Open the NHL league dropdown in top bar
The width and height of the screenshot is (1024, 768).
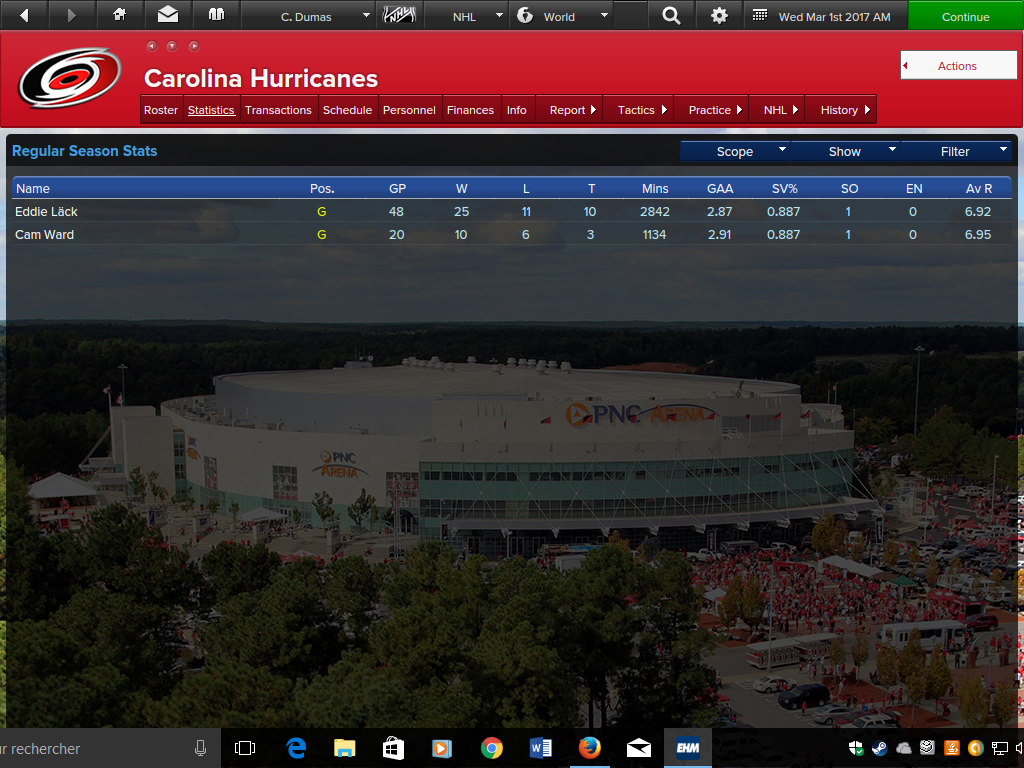coord(466,16)
